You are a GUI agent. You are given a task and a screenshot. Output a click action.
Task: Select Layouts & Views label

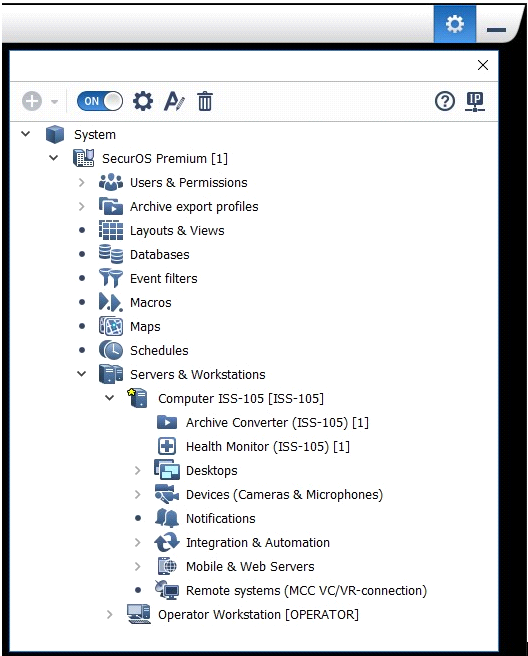coord(177,231)
